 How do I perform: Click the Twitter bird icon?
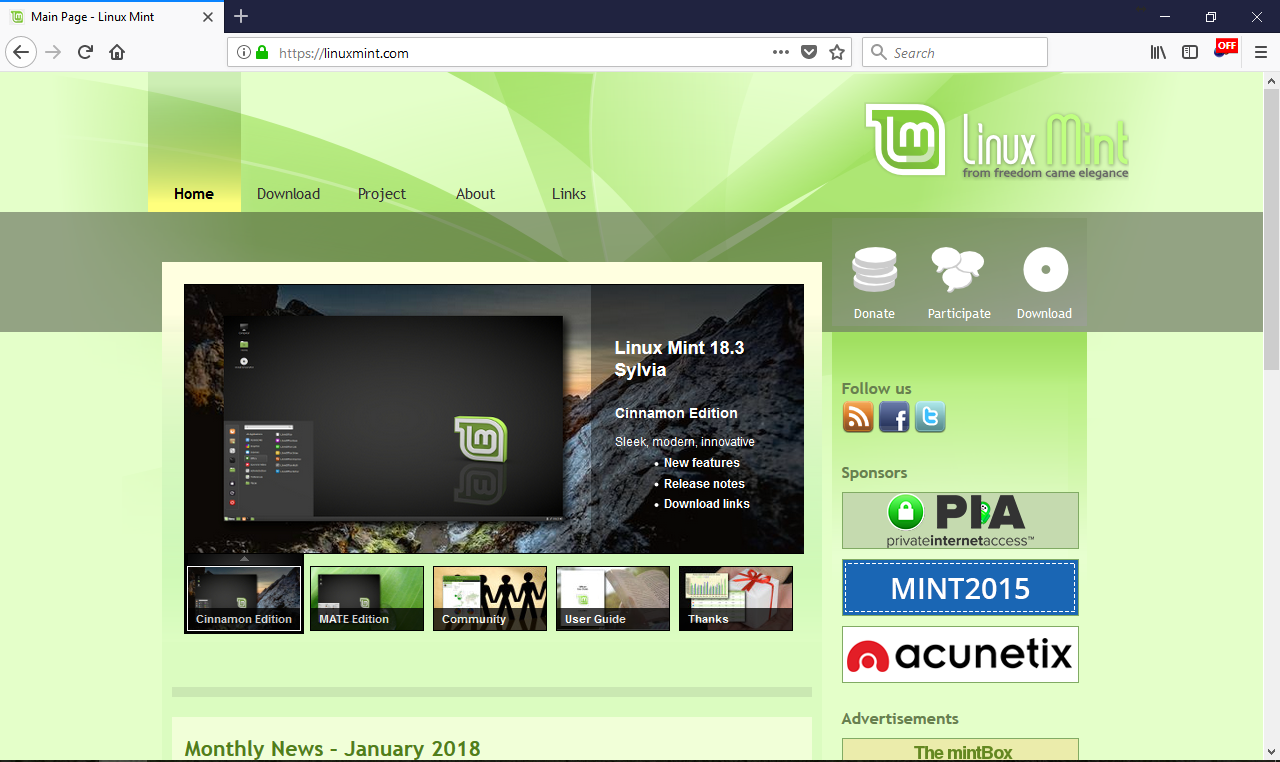(930, 417)
